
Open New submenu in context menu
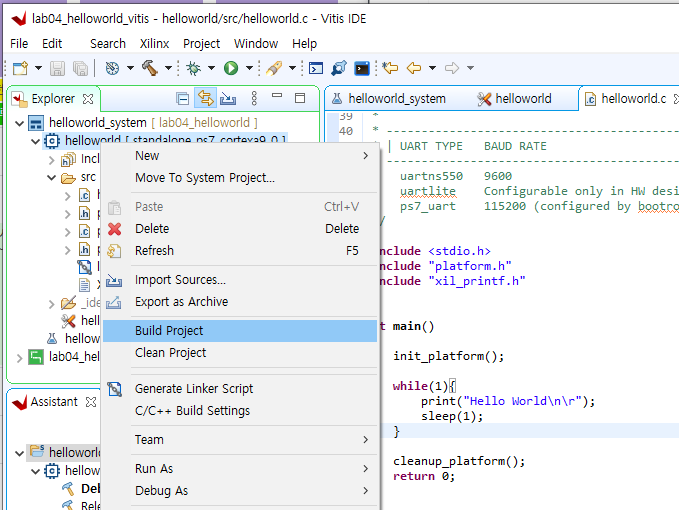point(240,156)
